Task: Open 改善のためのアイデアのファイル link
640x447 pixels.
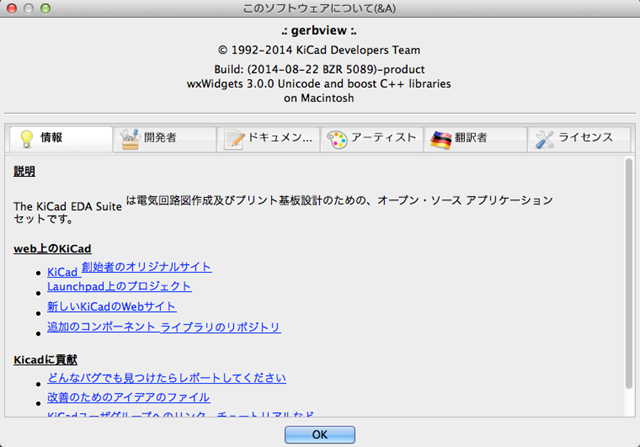Action: 129,398
